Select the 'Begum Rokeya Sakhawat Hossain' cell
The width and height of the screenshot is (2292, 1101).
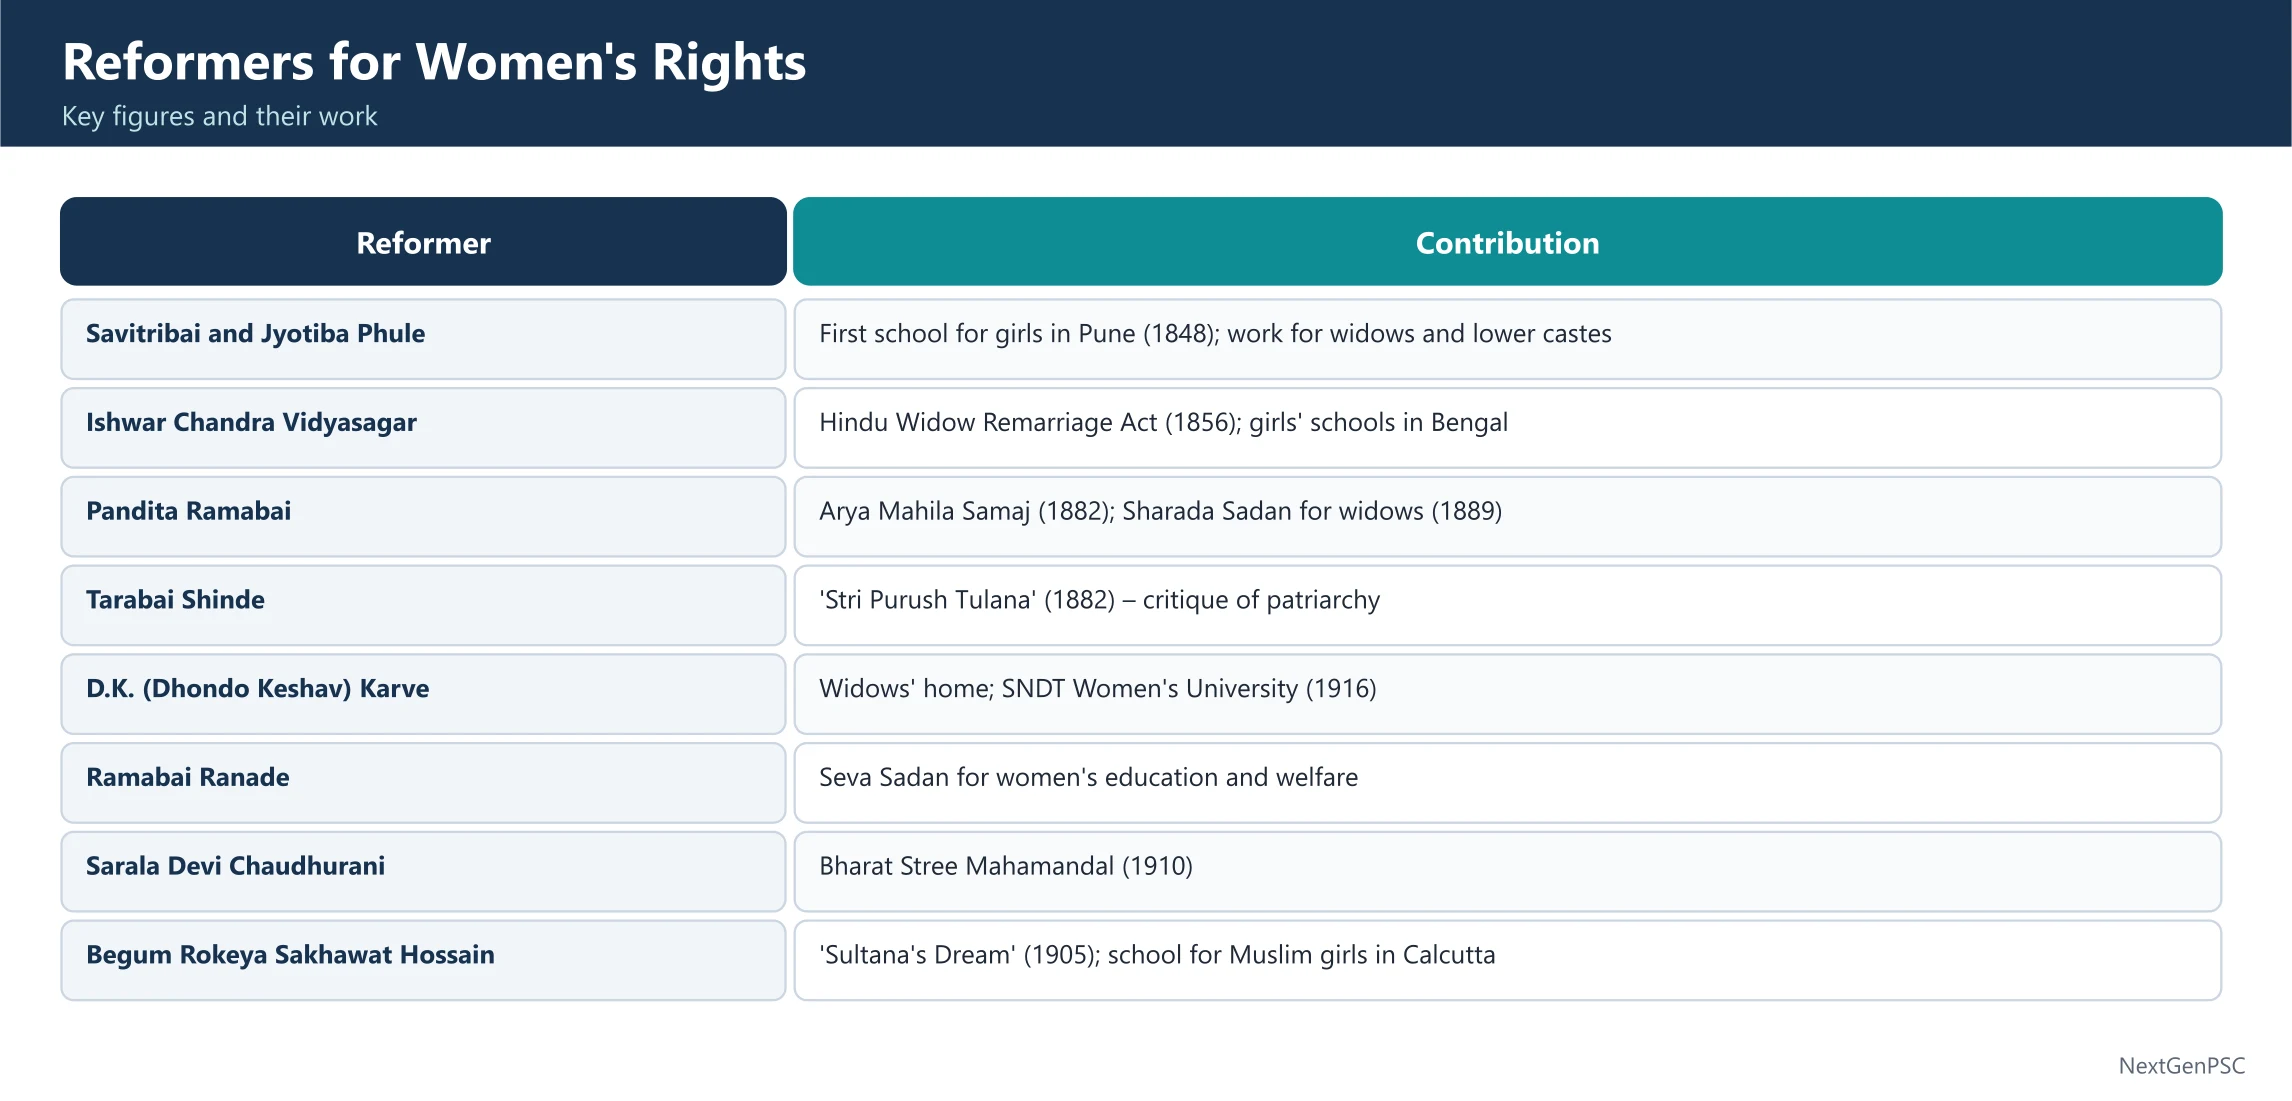point(423,960)
